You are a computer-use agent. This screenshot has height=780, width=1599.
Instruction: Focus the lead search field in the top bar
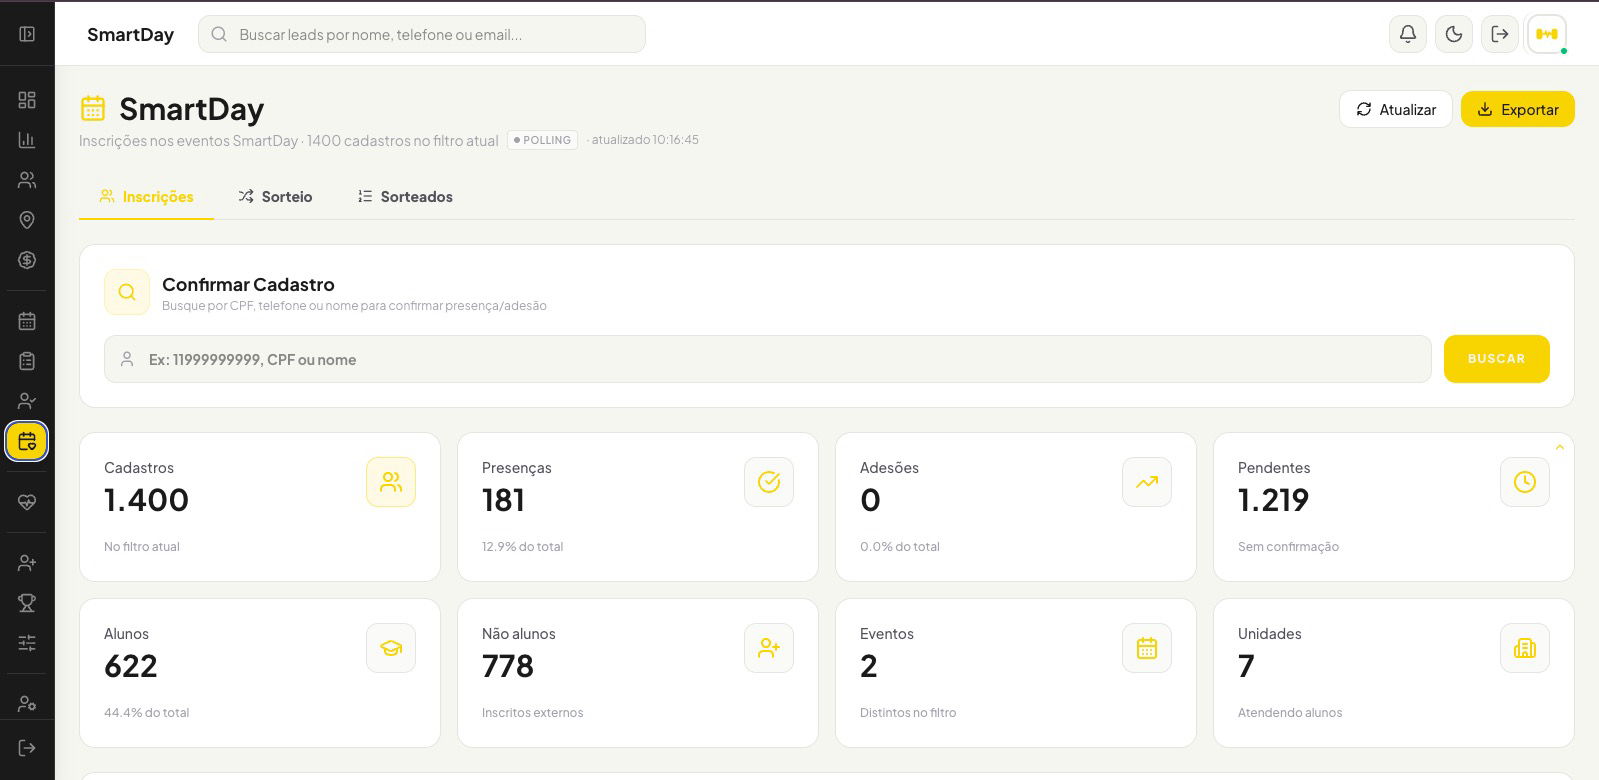tap(422, 34)
